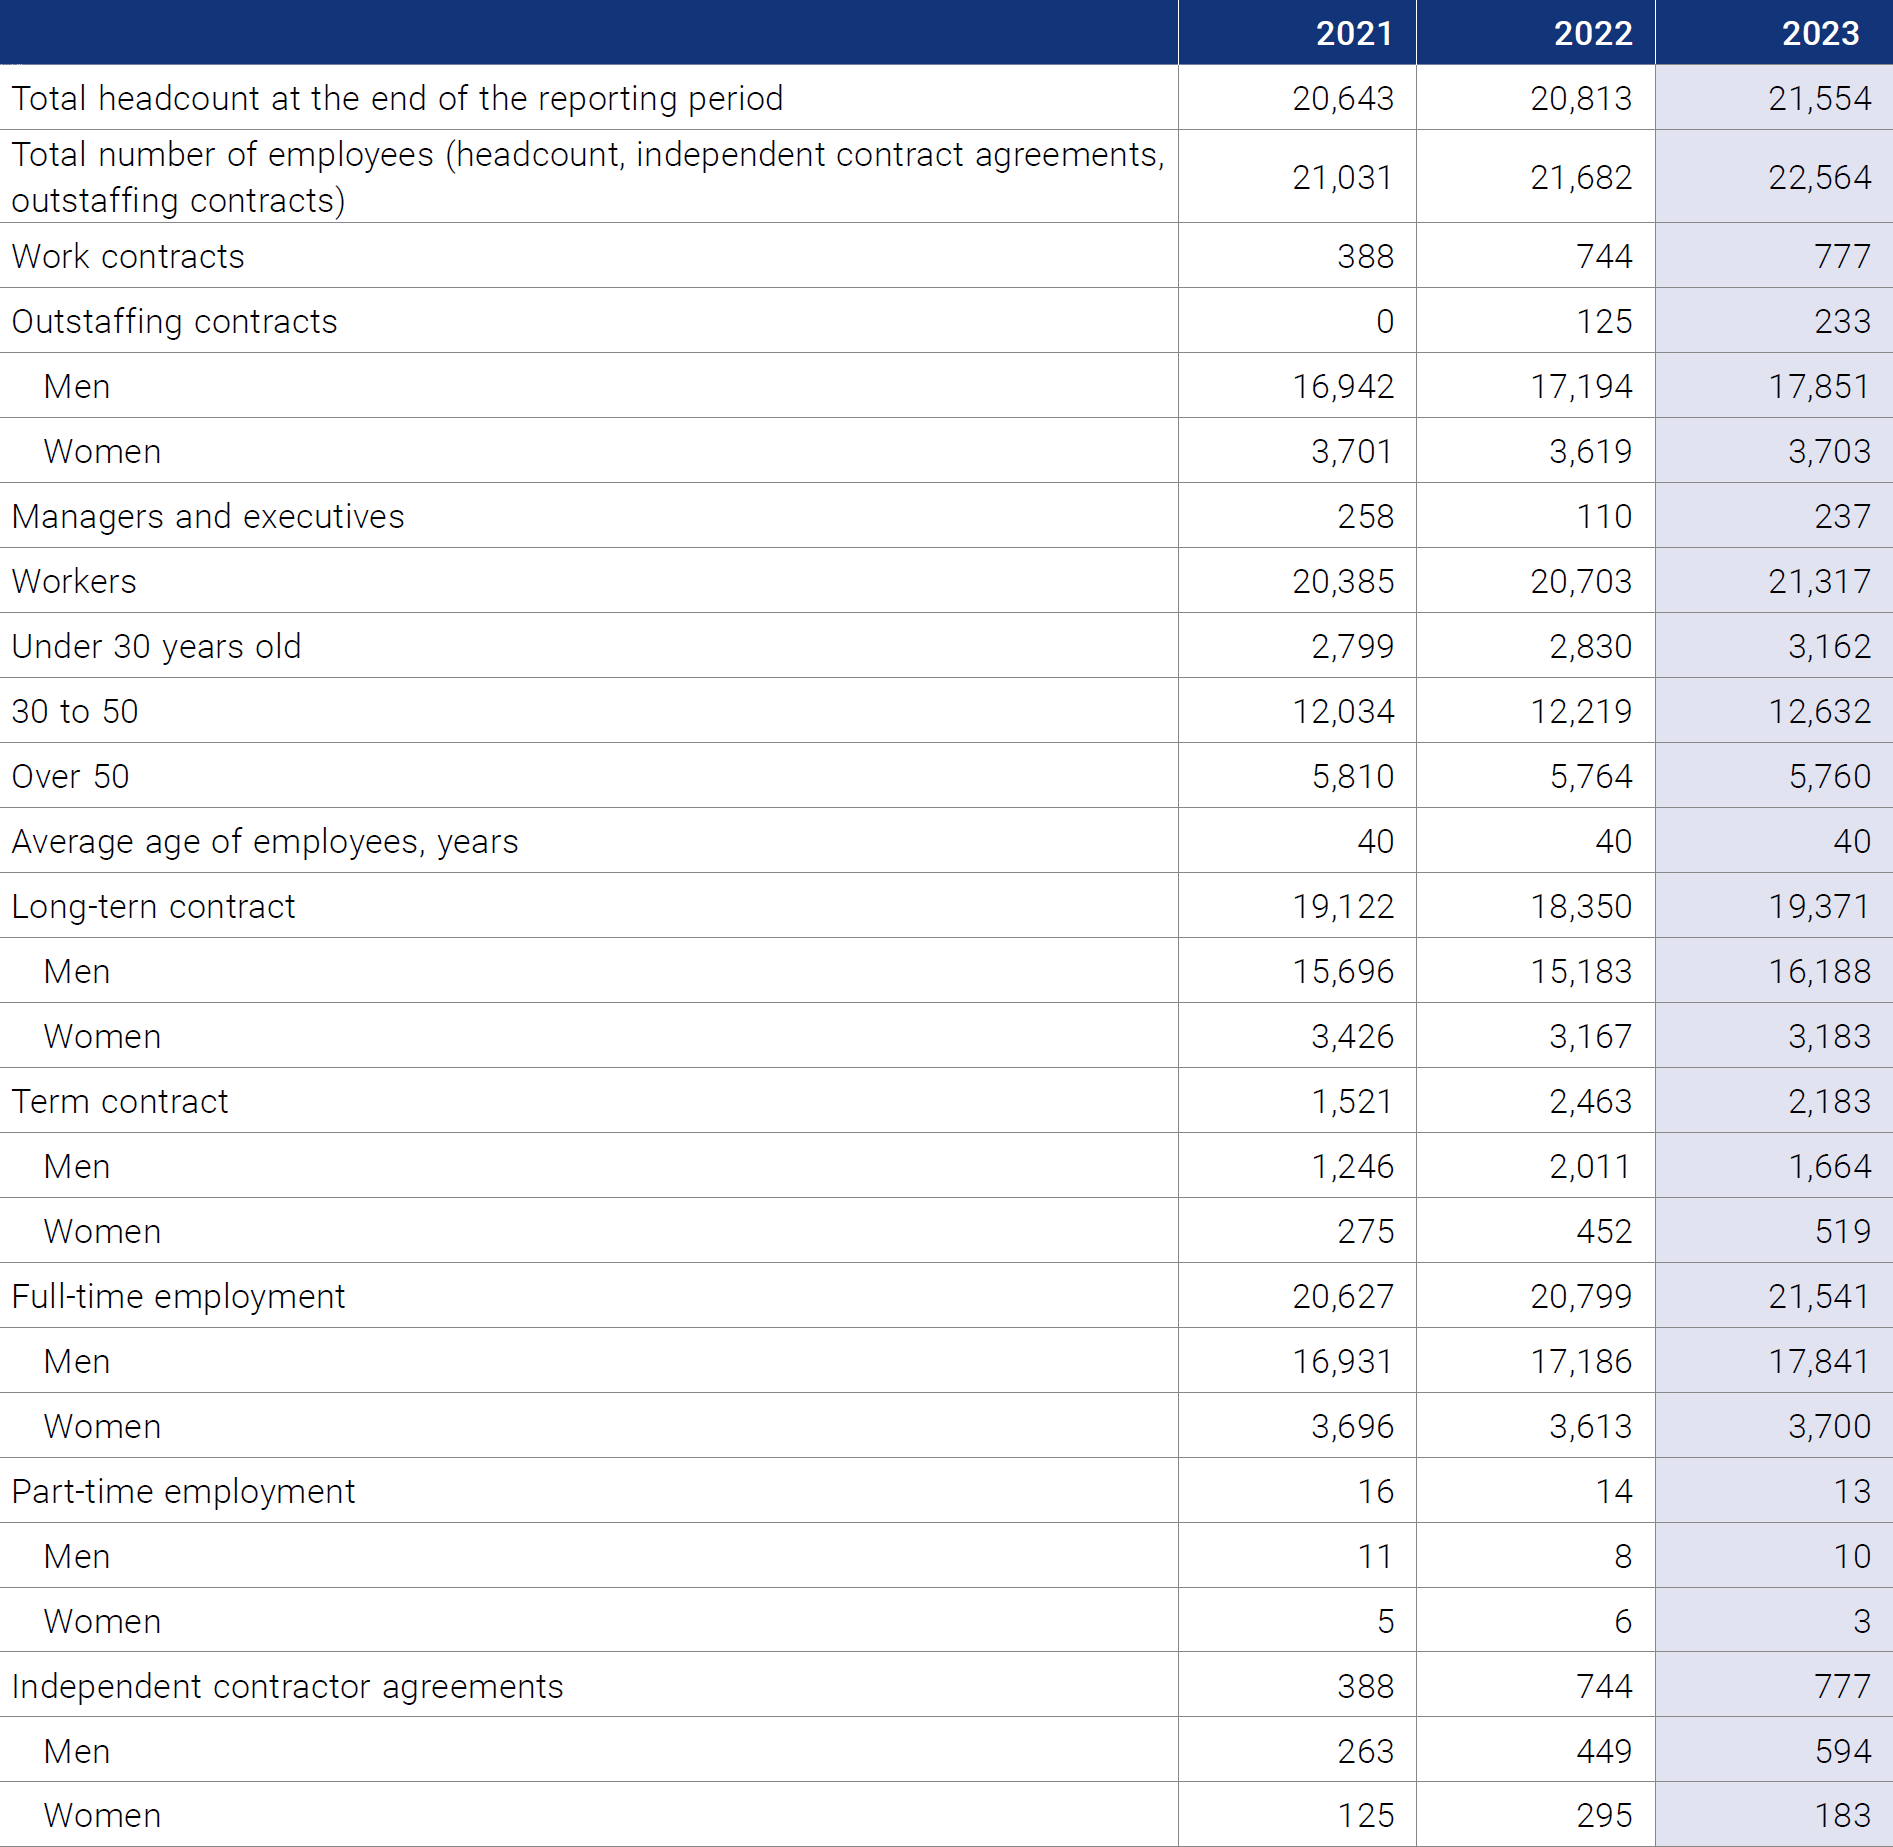
Task: Select the 'Full-time employment' row label
Action: coord(178,1296)
